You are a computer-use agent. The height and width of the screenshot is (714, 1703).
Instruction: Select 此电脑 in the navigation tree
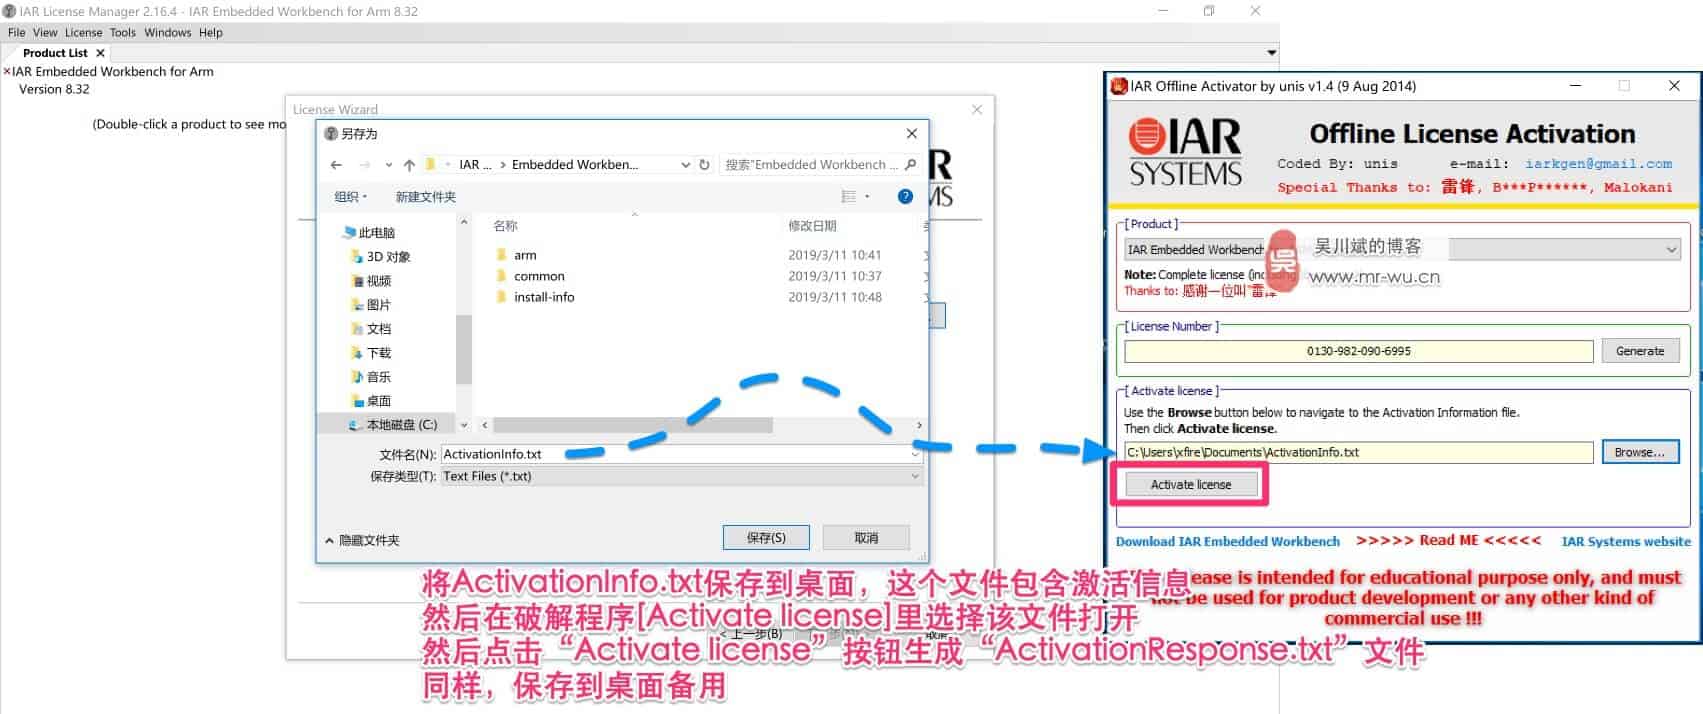tap(369, 233)
